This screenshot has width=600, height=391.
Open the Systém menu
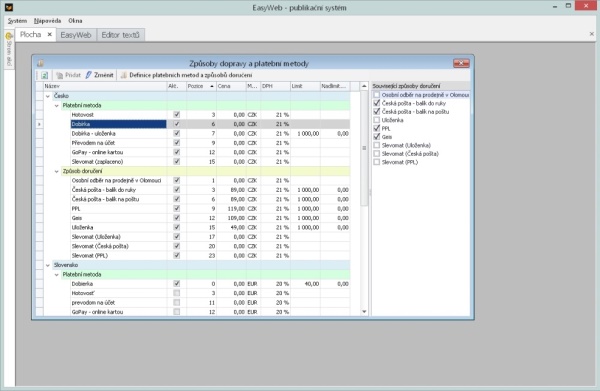point(17,21)
